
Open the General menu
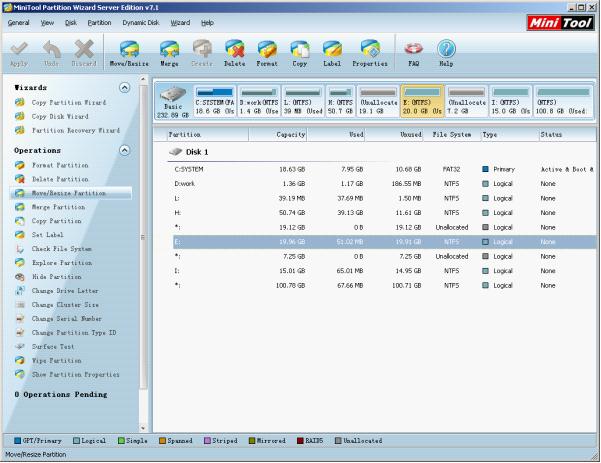point(18,23)
